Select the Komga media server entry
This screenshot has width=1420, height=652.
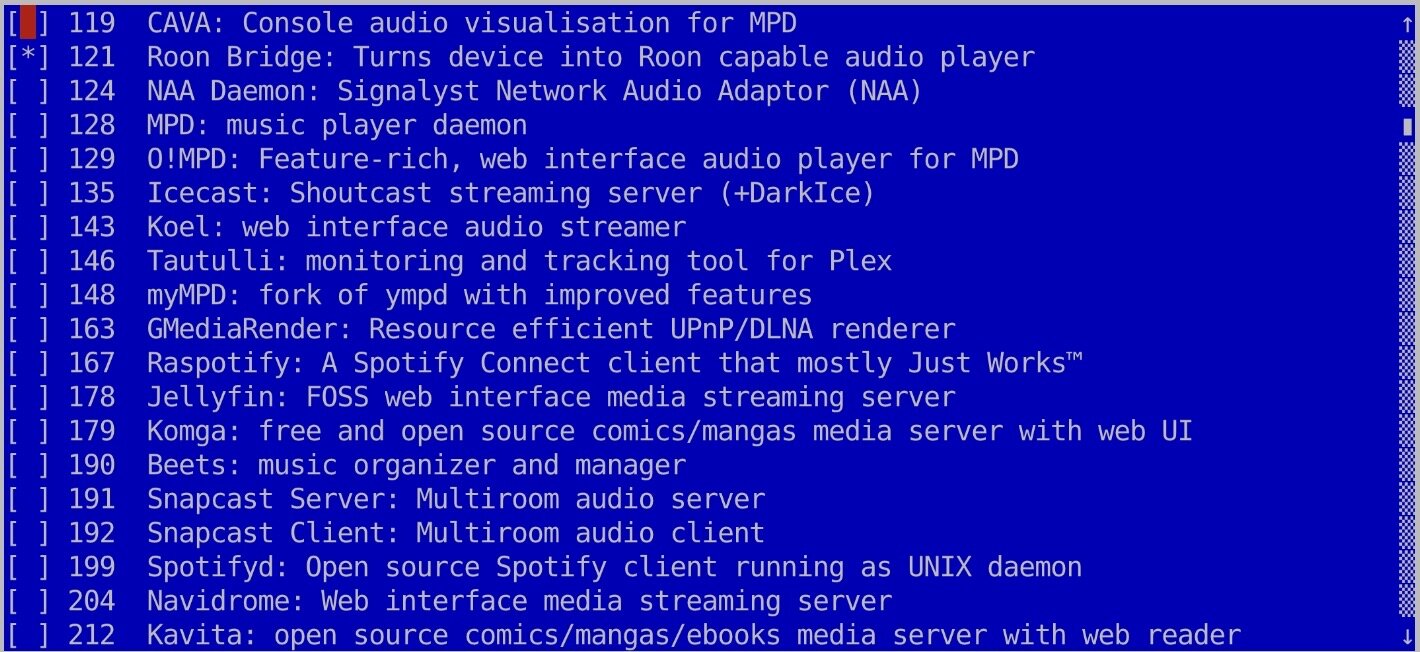[x=669, y=431]
